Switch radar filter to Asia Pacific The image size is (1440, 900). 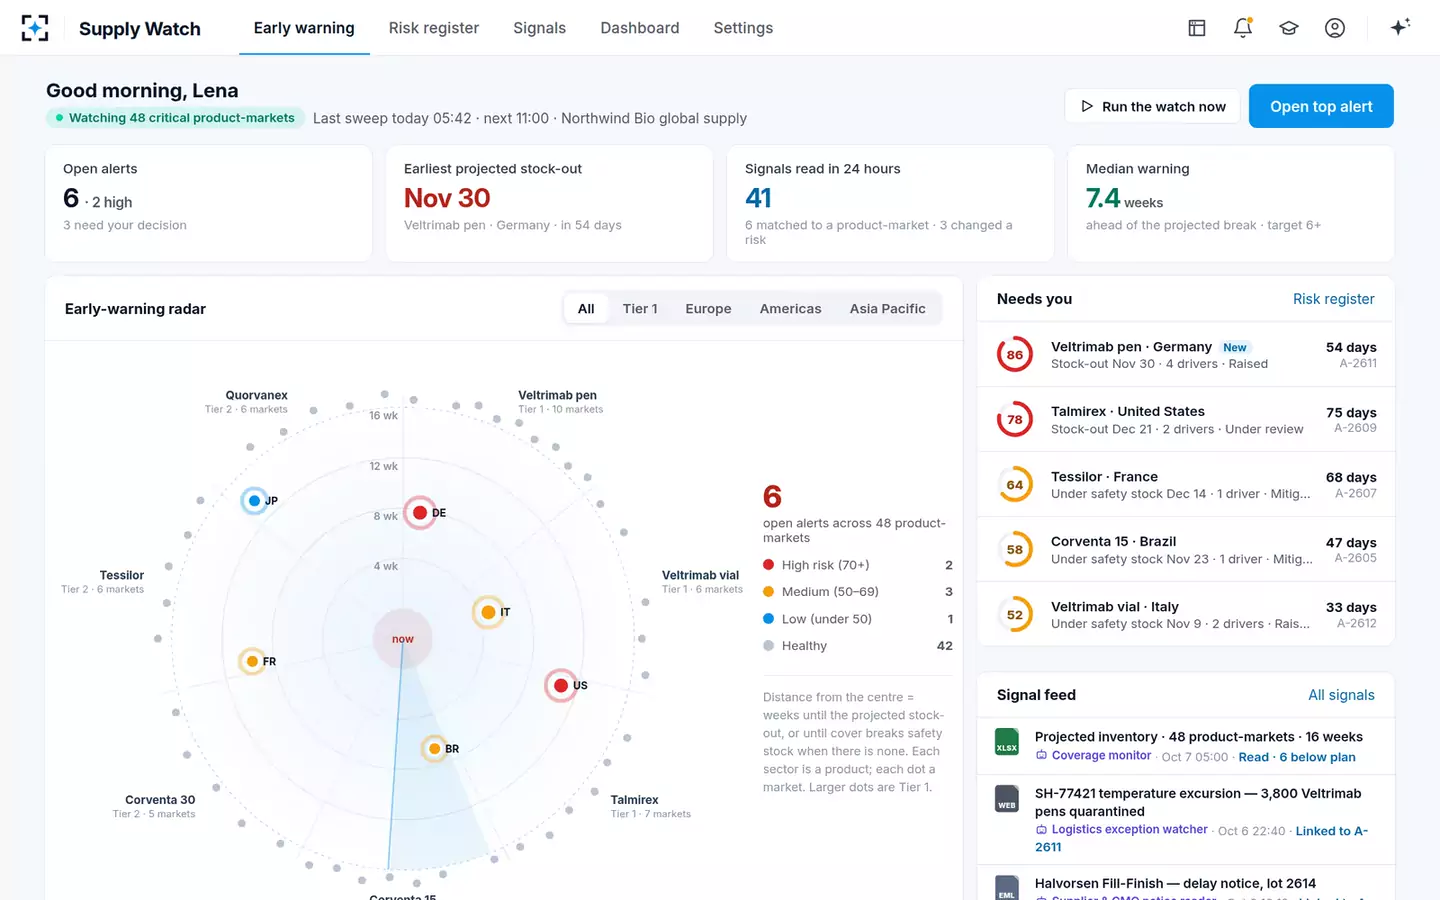(x=887, y=309)
